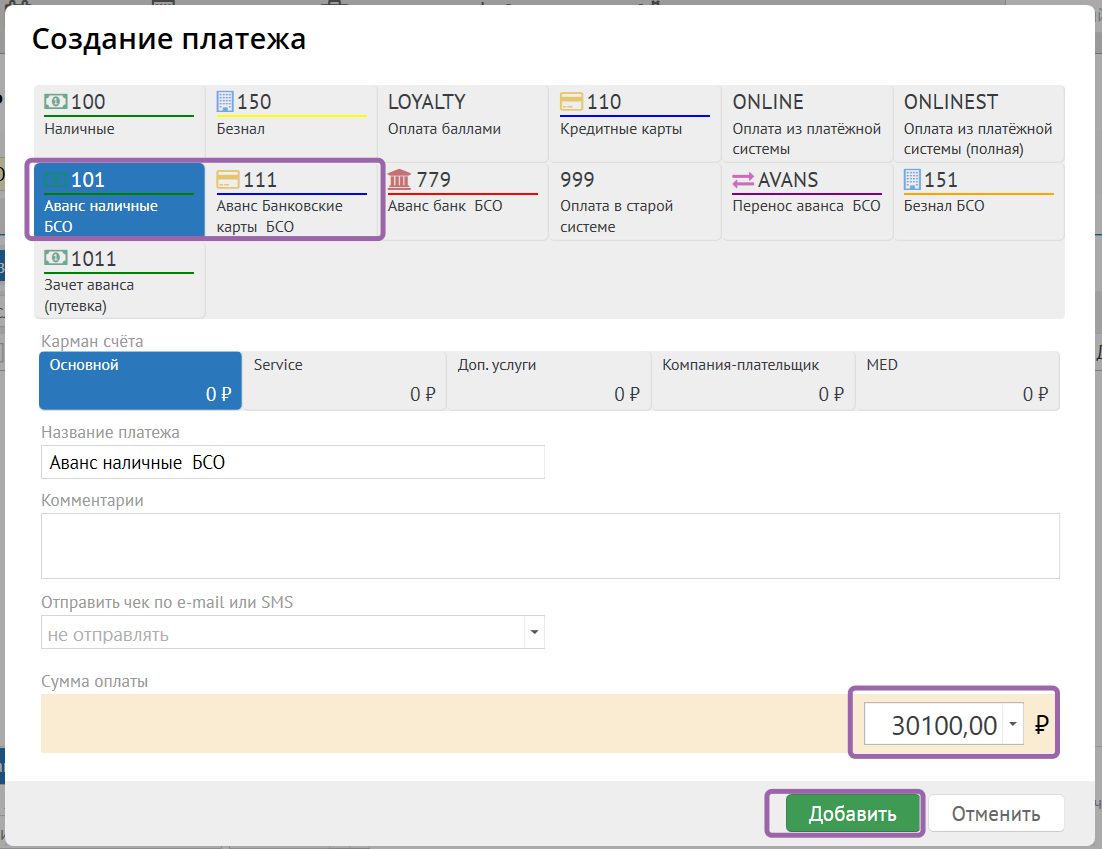Screen dimensions: 1102x849
Task: Click the Отменить button
Action: point(995,814)
